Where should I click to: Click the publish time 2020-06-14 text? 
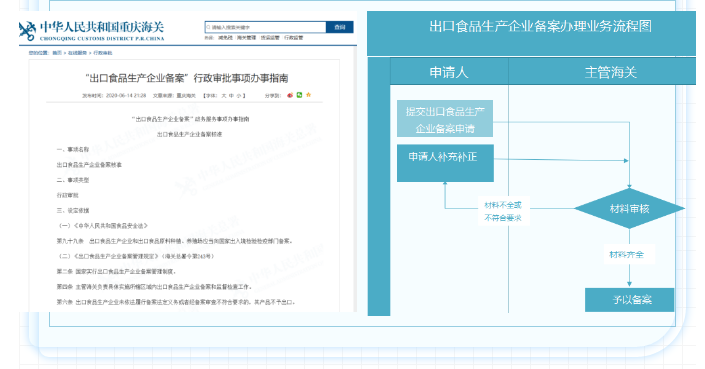(x=114, y=96)
